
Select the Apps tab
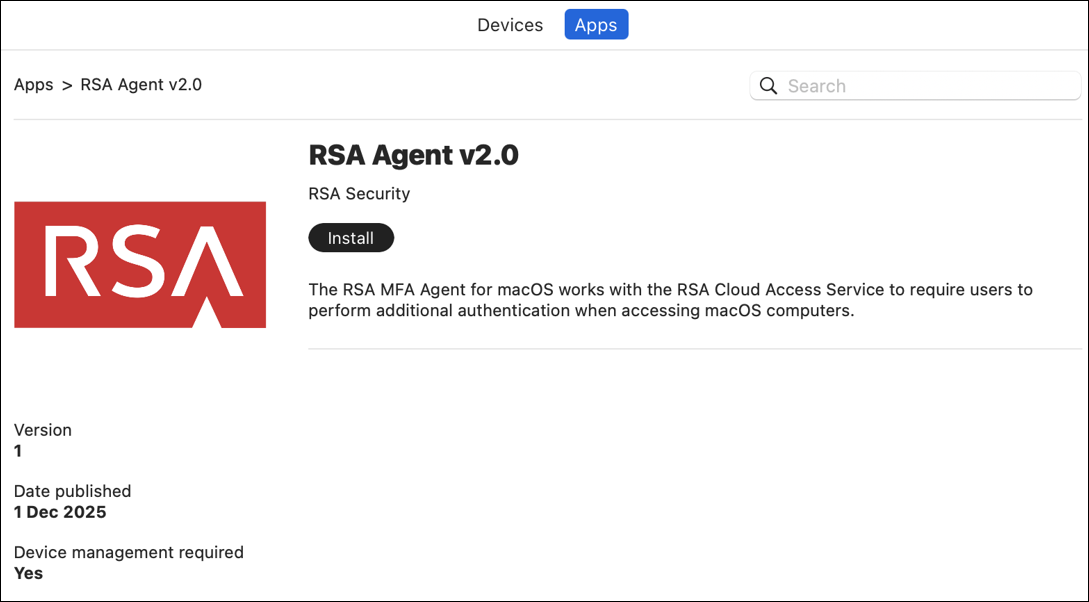tap(596, 25)
